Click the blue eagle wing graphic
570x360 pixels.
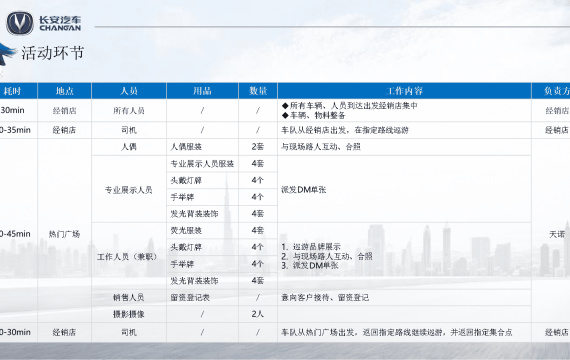pyautogui.click(x=7, y=55)
